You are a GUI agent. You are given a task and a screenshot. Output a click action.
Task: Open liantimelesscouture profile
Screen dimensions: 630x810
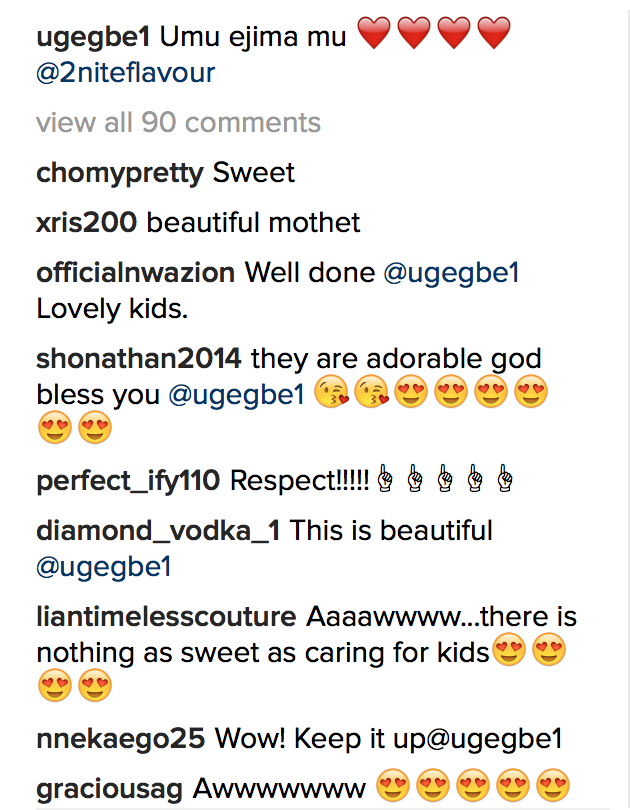166,617
